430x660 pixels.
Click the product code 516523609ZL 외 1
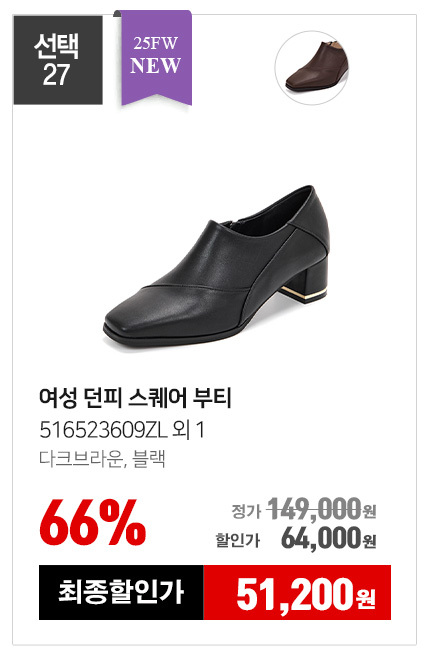[x=122, y=430]
